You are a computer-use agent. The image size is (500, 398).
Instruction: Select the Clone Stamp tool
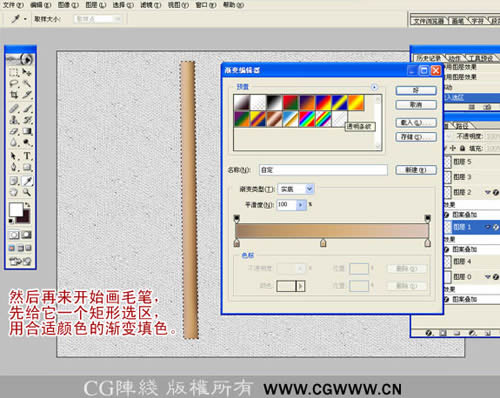(x=13, y=120)
